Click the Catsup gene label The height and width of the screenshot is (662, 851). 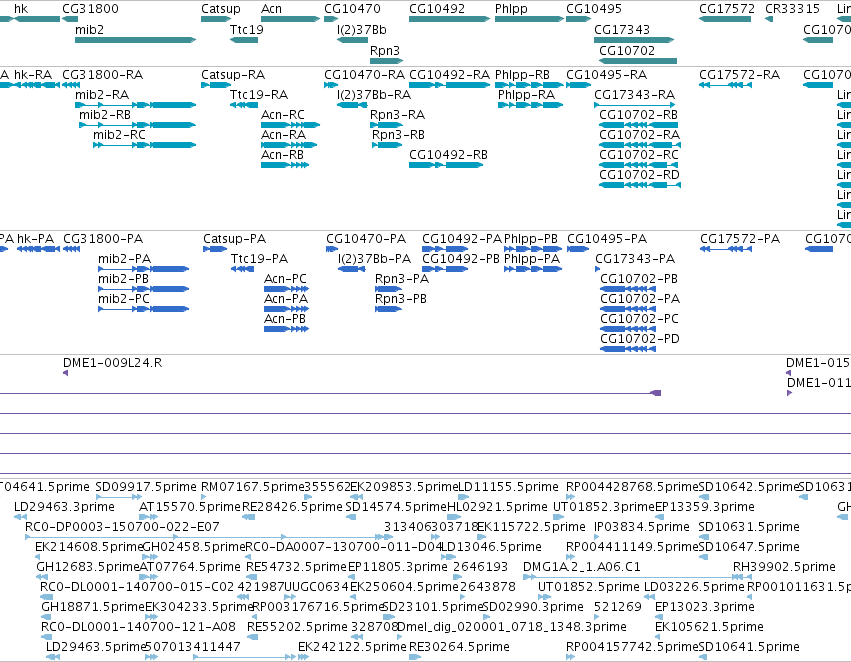tap(220, 9)
